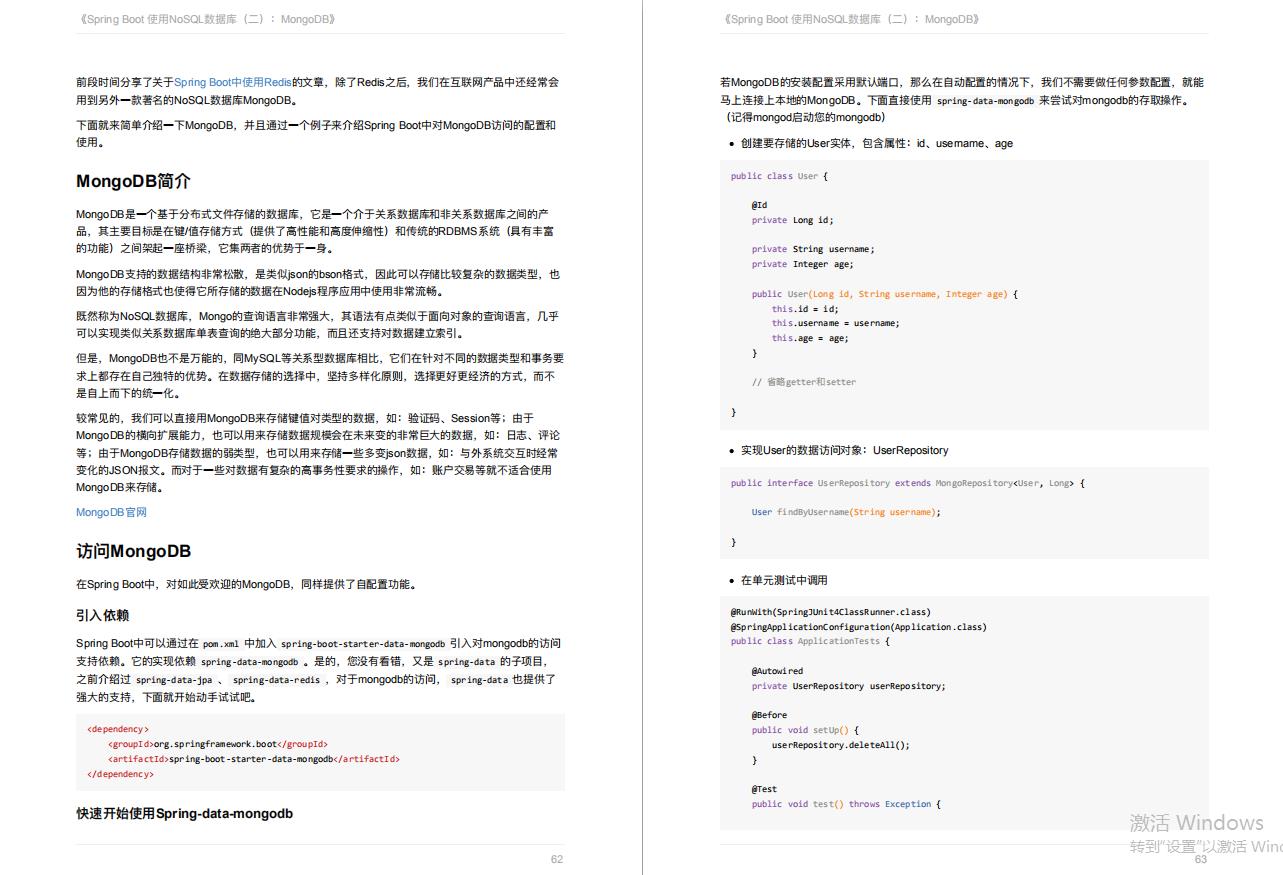Click the bullet '创建要存储的User实体' text
This screenshot has width=1283, height=875.
pos(877,143)
